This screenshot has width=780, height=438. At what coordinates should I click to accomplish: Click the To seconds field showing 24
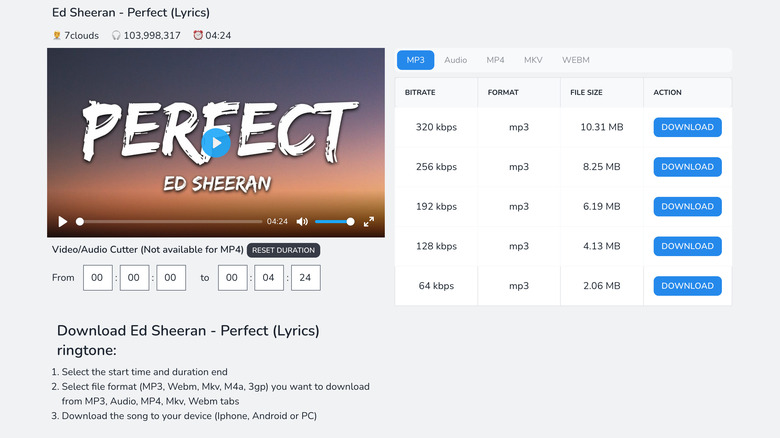(305, 278)
